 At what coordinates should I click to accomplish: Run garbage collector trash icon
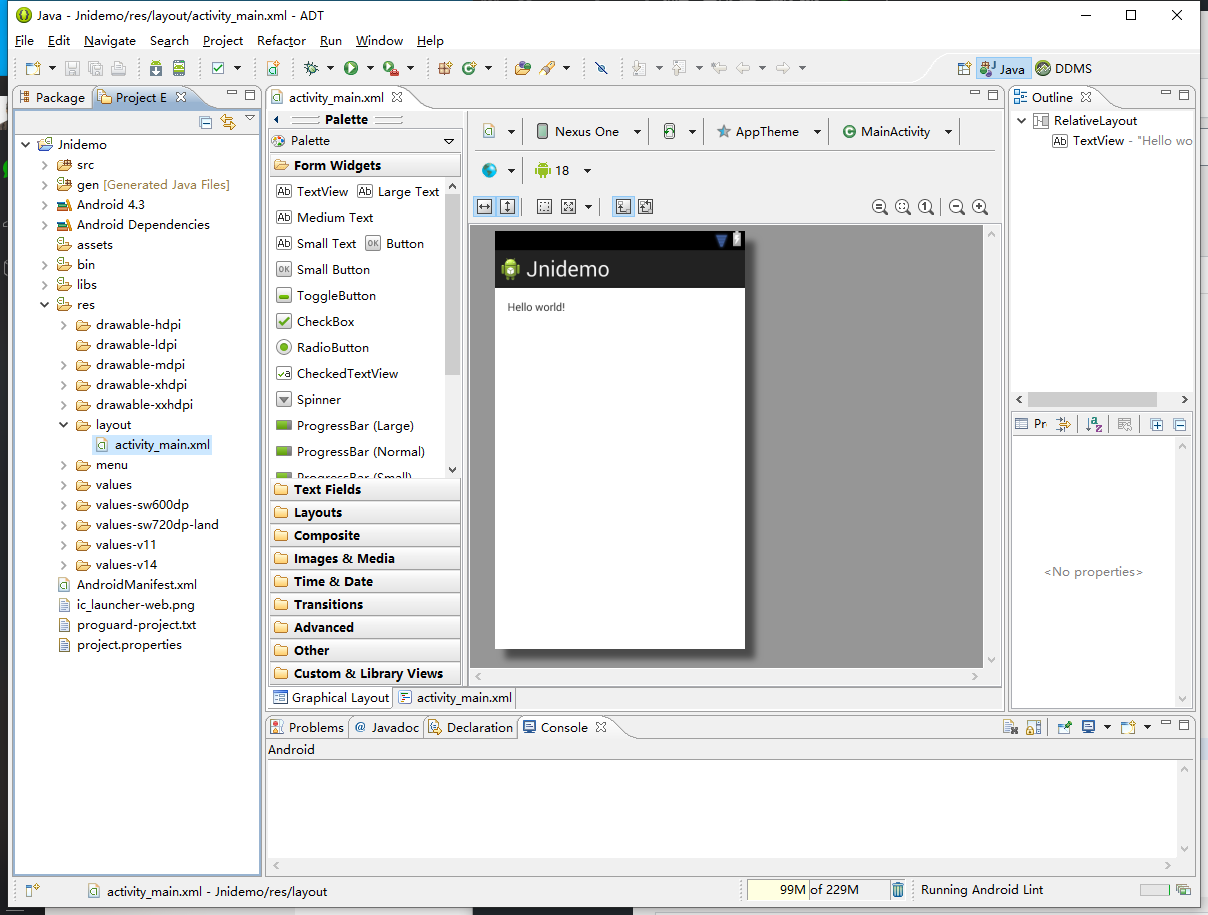point(898,890)
